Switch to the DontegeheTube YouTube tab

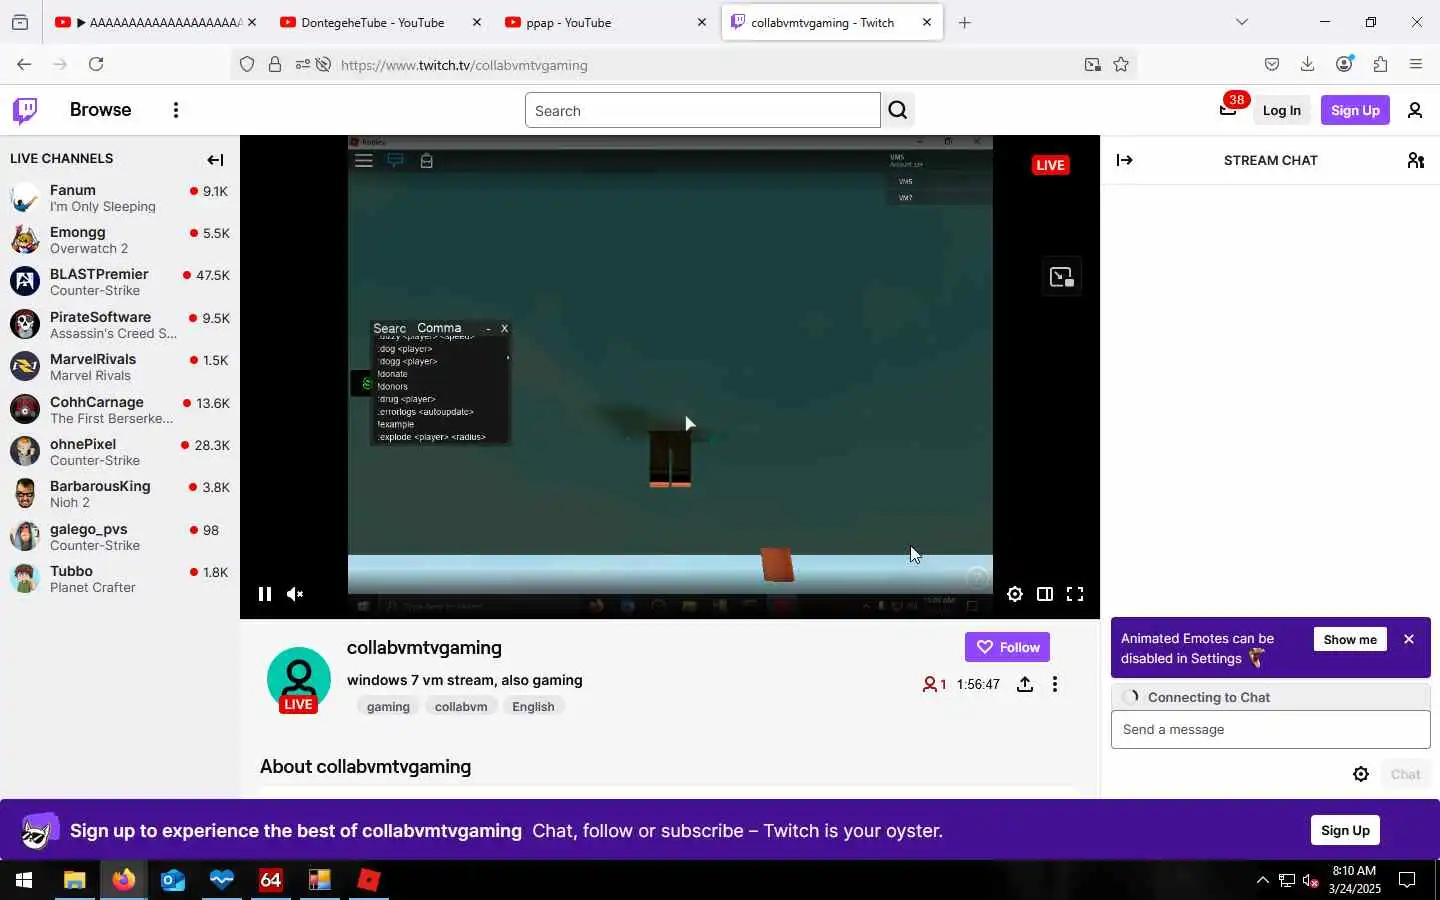pos(380,22)
